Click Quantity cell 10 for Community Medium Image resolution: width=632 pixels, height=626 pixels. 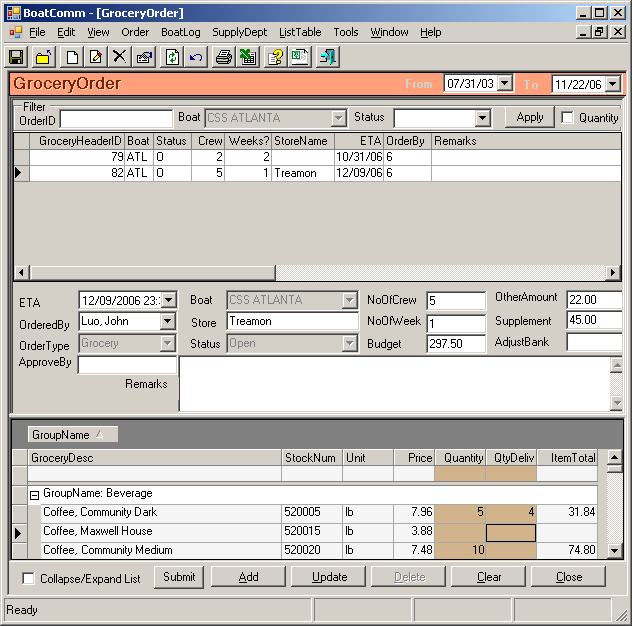tap(459, 550)
